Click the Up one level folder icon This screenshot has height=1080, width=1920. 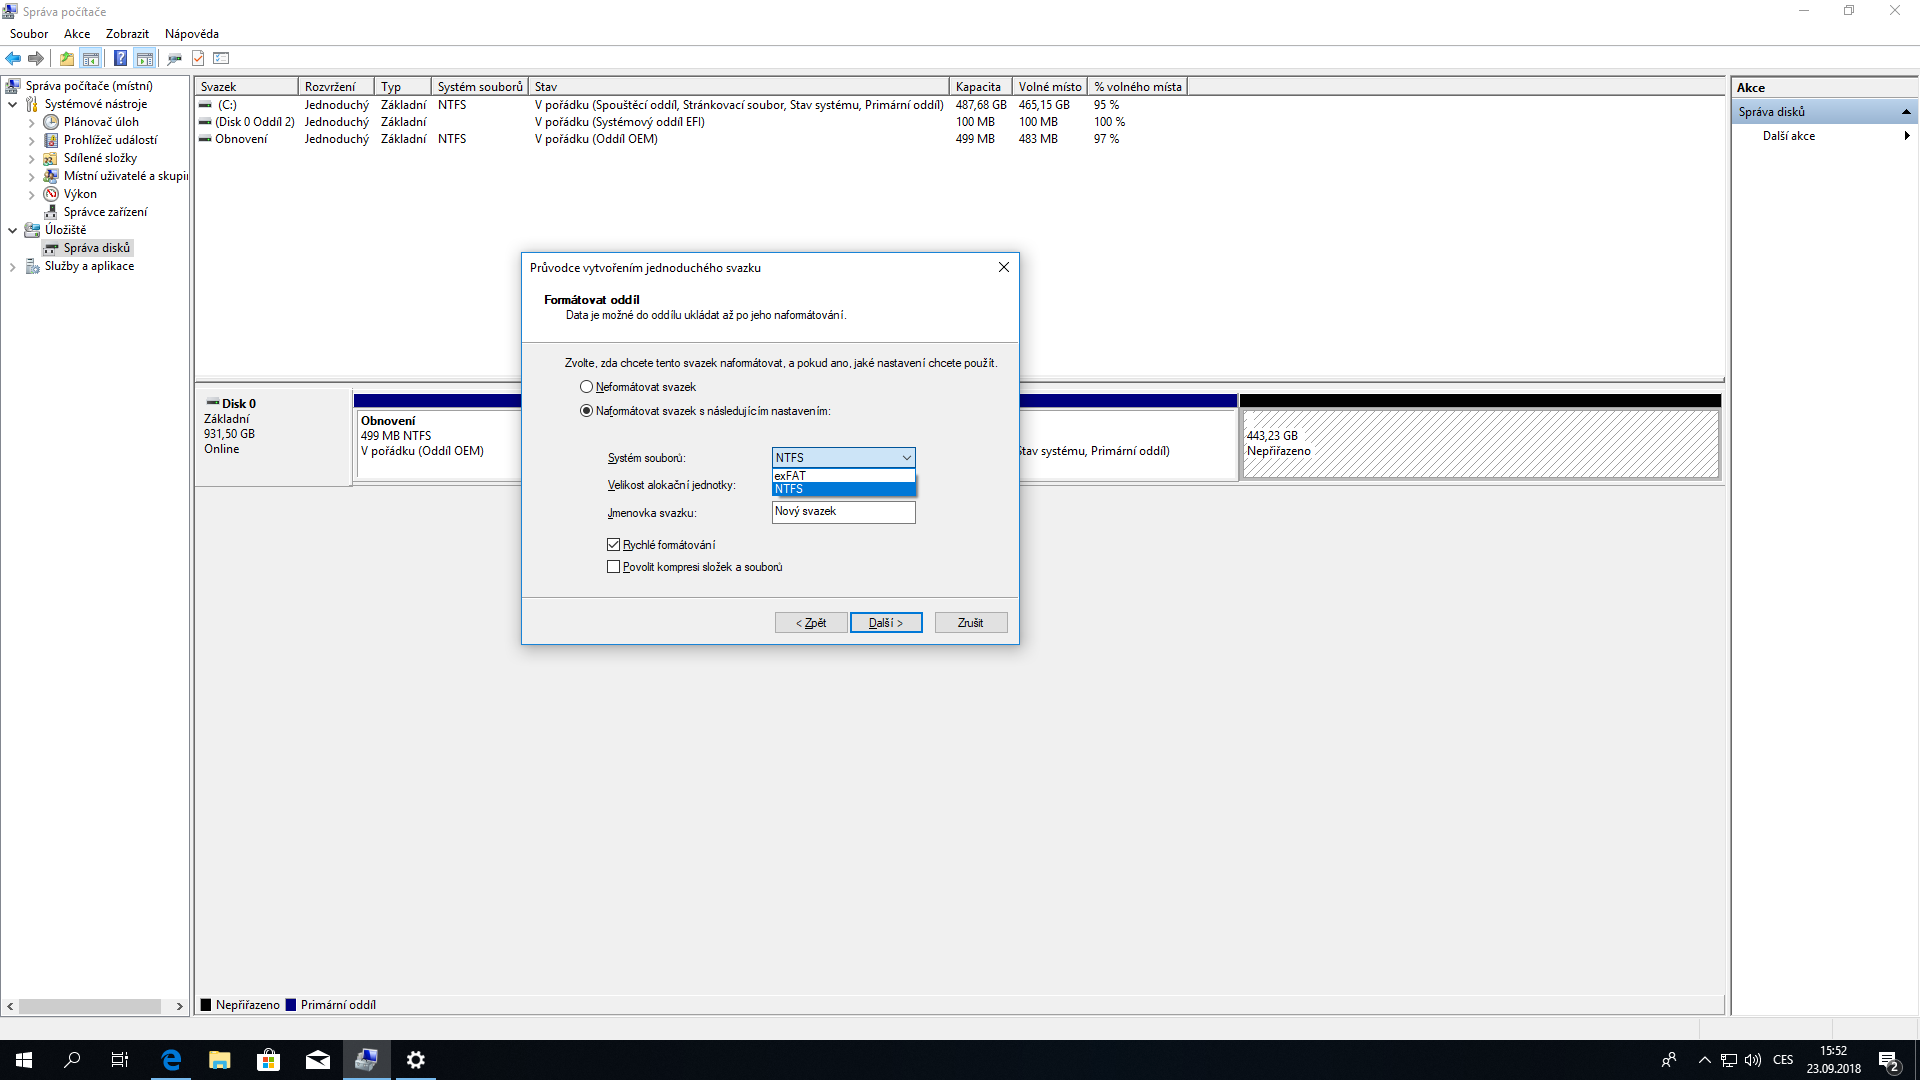(67, 58)
